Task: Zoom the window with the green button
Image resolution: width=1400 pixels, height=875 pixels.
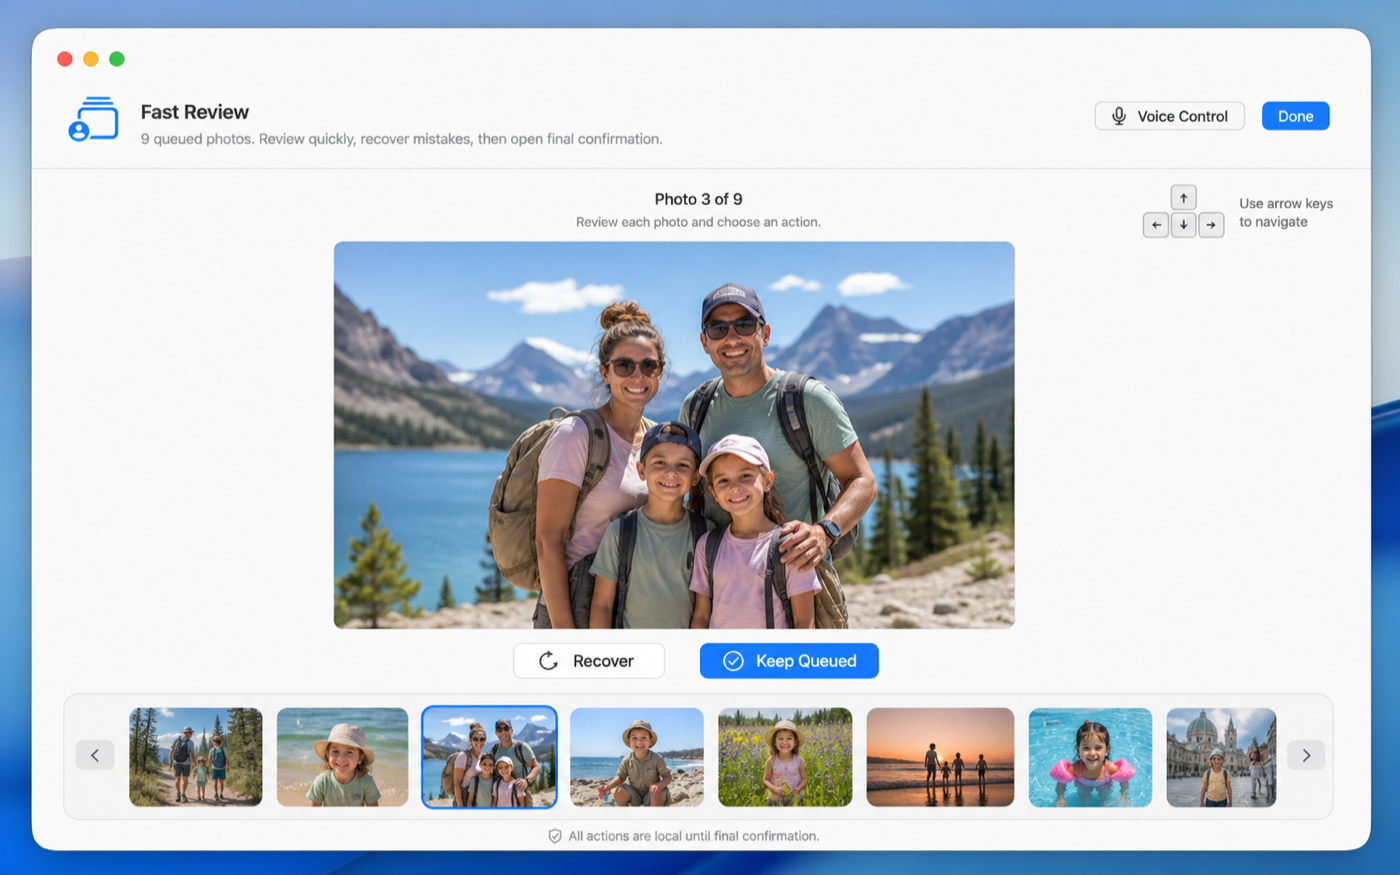Action: 117,59
